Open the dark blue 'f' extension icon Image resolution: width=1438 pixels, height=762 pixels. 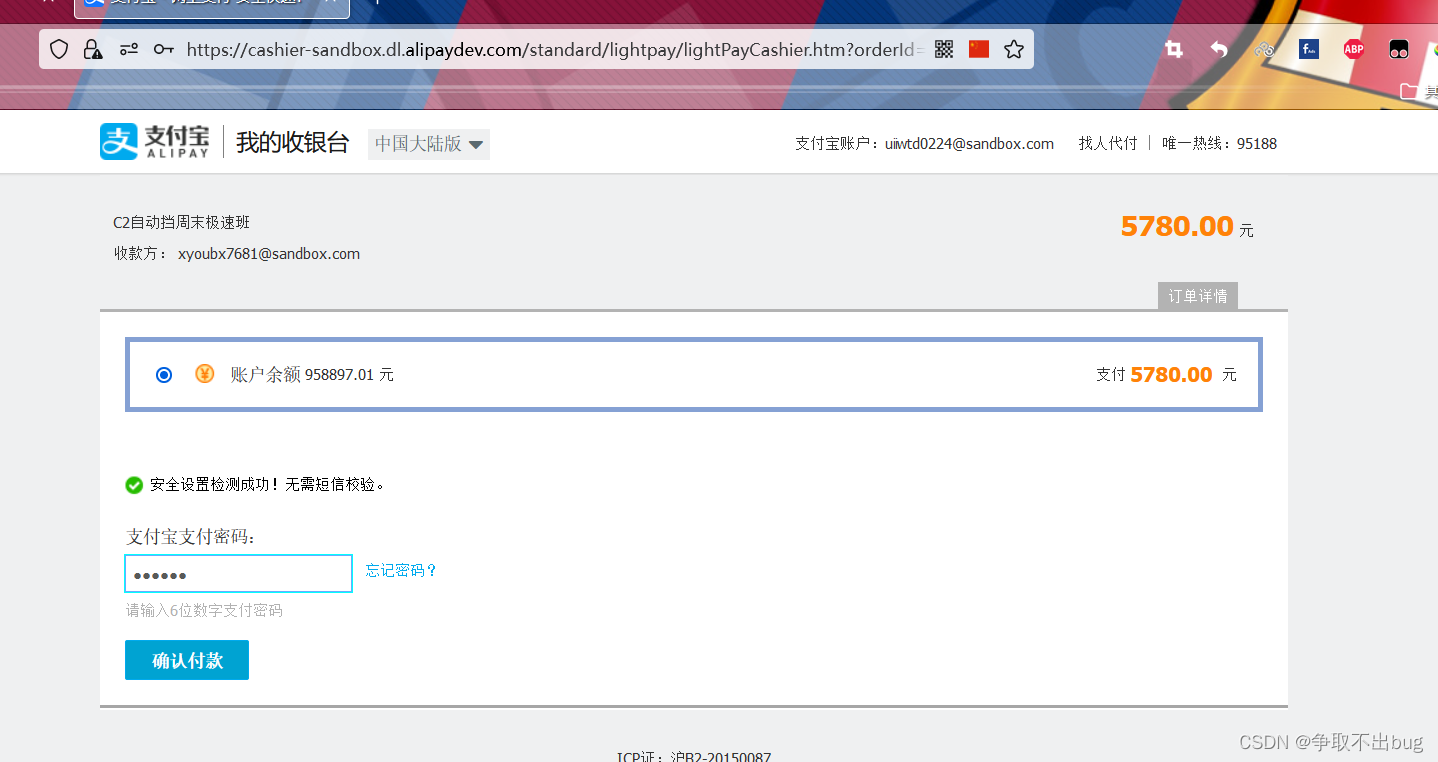[1309, 49]
